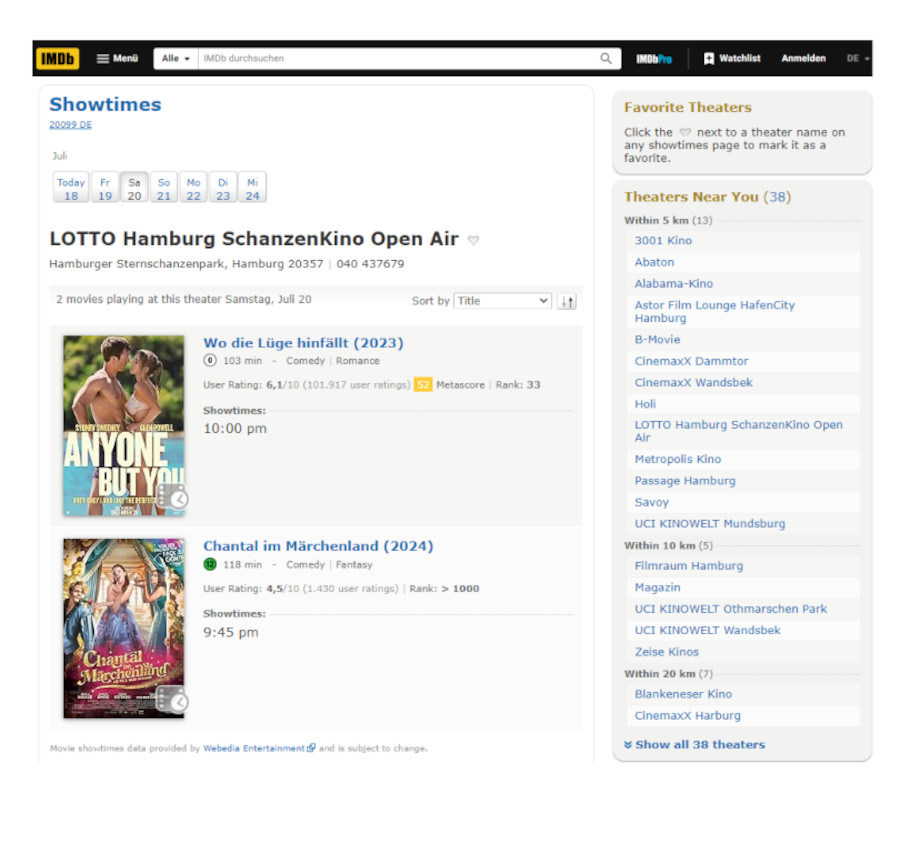The width and height of the screenshot is (900, 844).
Task: Open LOTTO Hamburg SchanzenKino in sidebar list
Action: 738,431
